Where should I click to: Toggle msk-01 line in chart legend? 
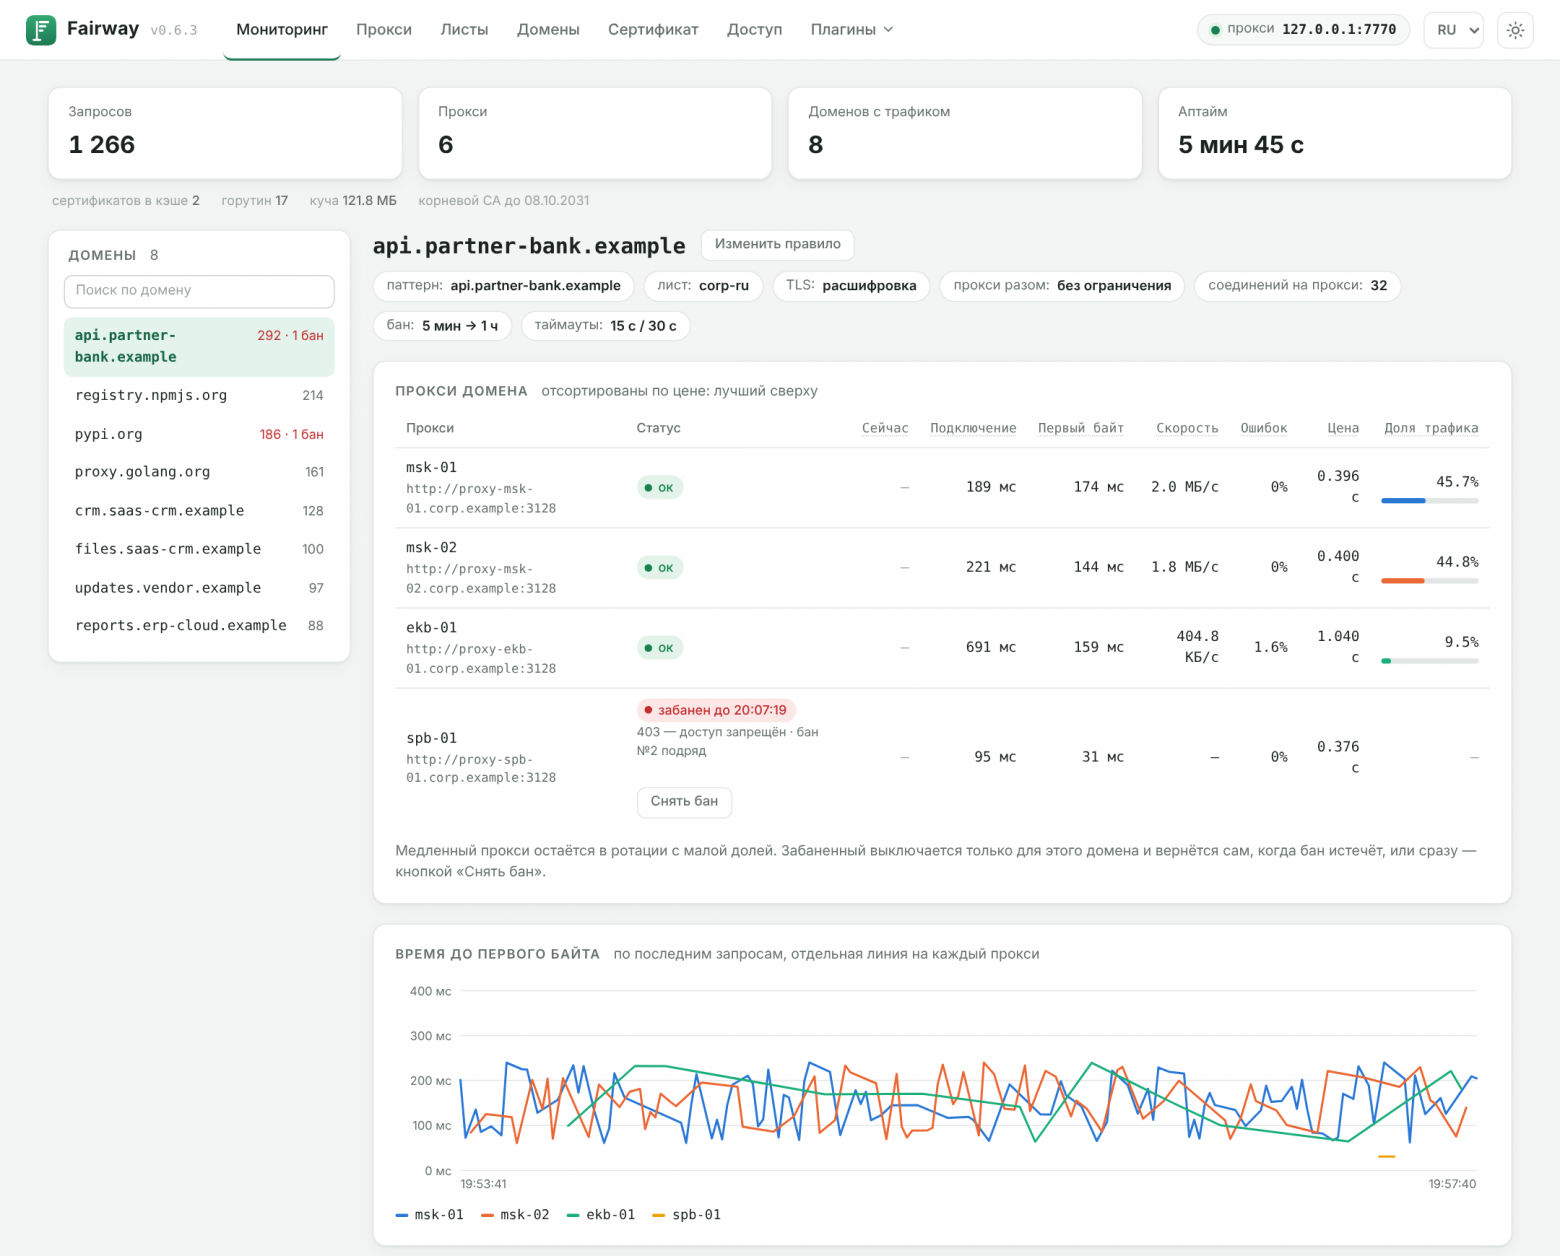(x=430, y=1215)
